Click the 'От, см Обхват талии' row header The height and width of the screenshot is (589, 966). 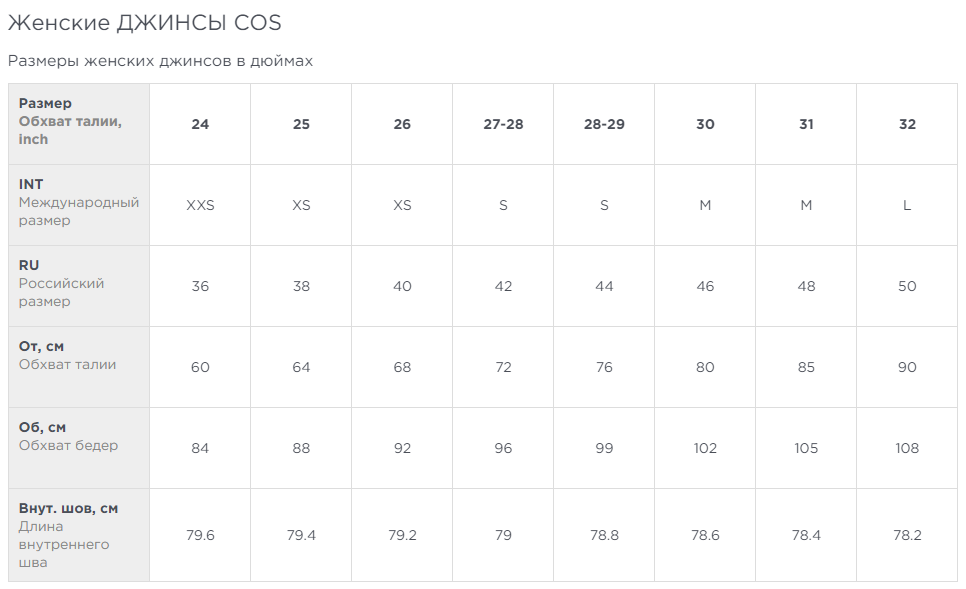(67, 356)
